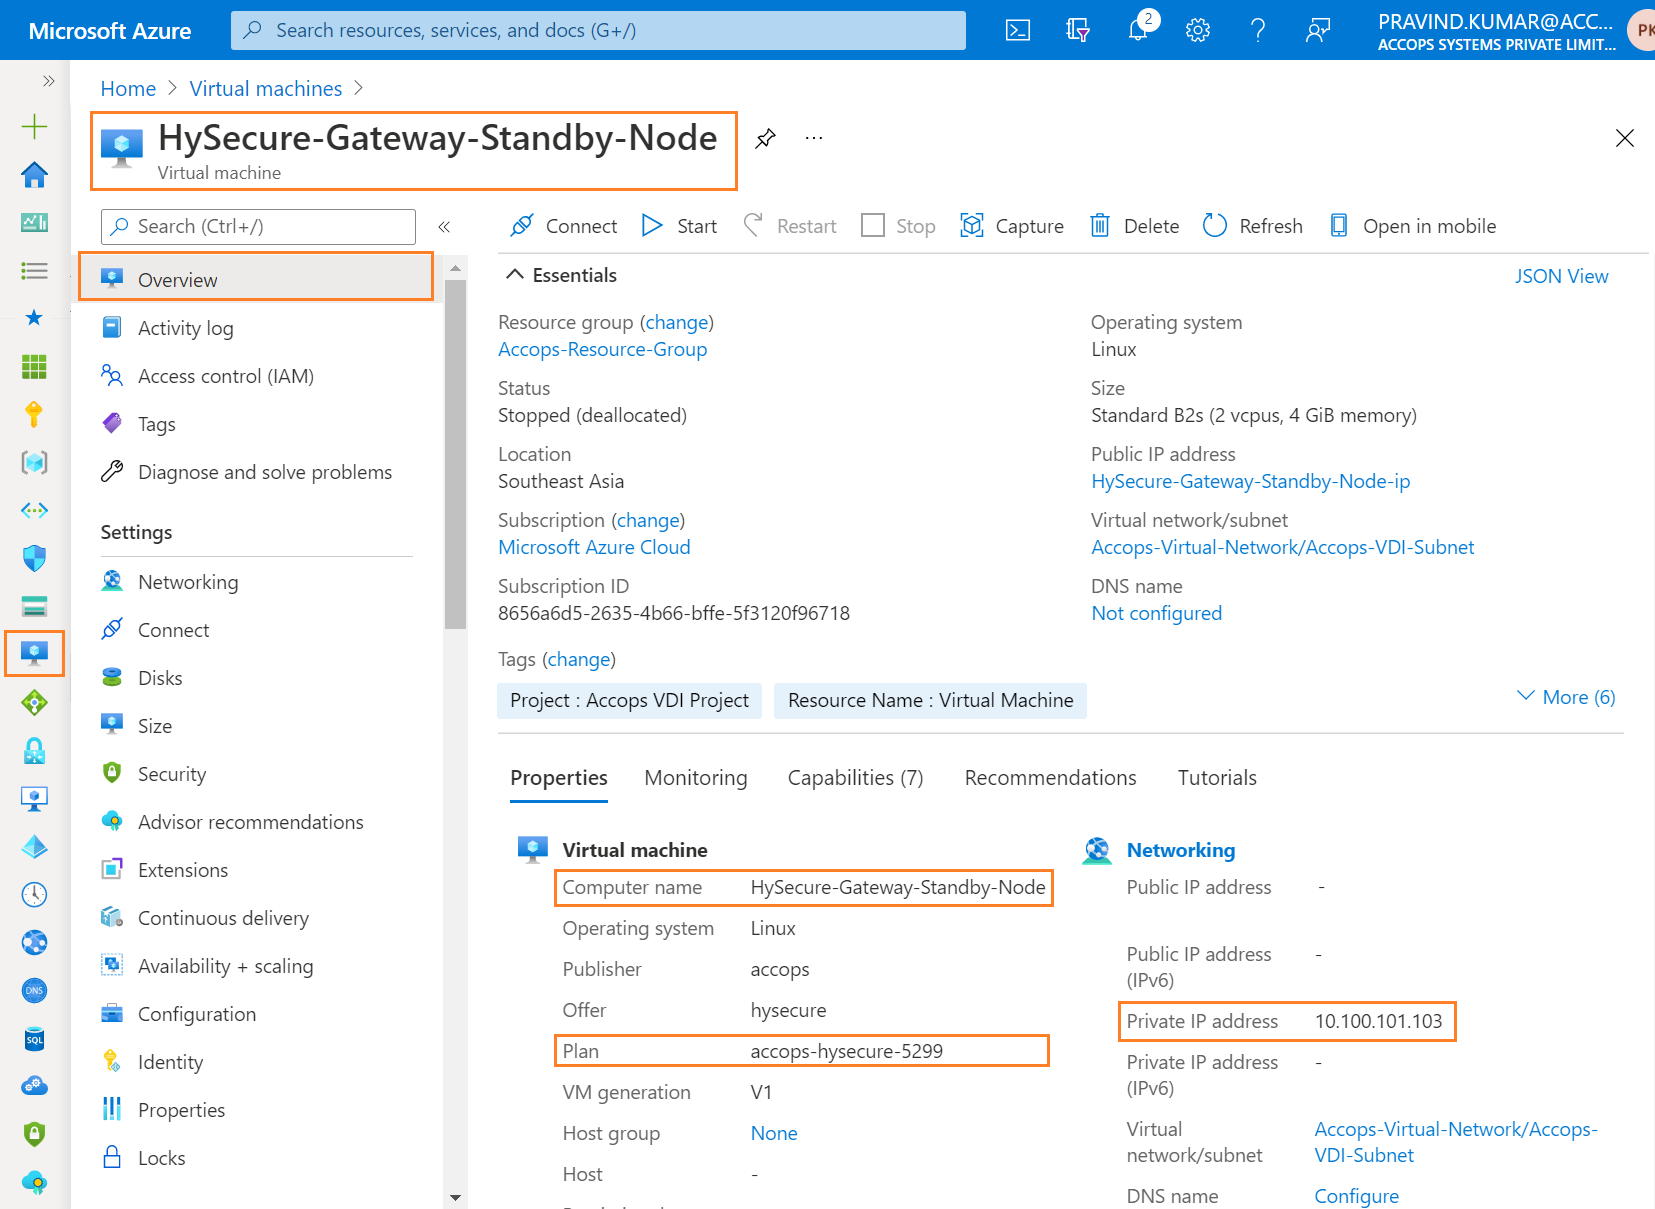The width and height of the screenshot is (1655, 1209).
Task: Open JSON View link
Action: pos(1561,276)
